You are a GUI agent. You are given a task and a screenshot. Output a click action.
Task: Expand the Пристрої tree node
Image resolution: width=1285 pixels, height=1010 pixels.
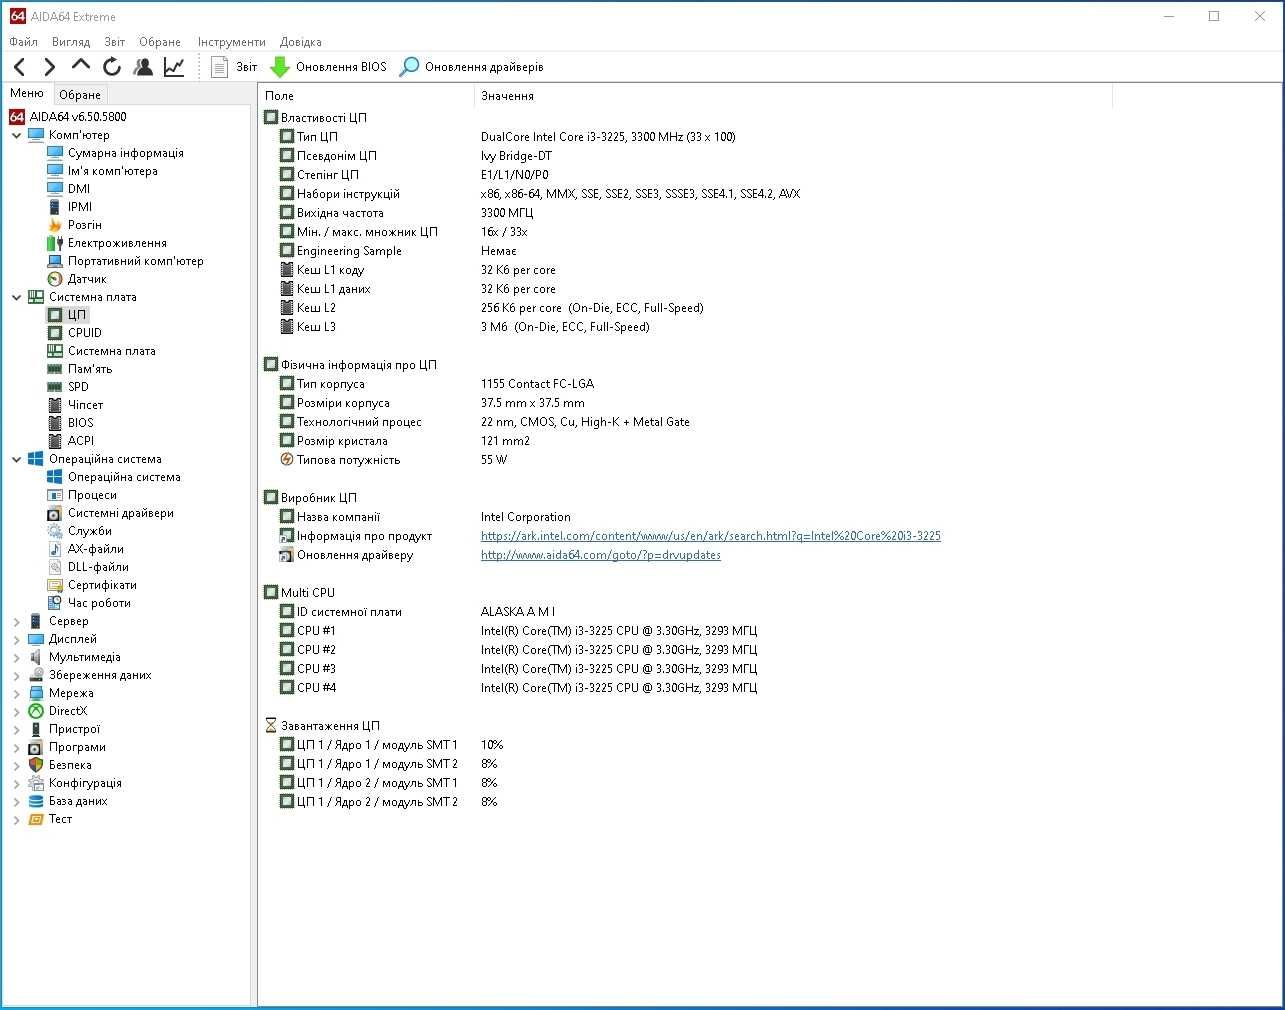coord(16,729)
